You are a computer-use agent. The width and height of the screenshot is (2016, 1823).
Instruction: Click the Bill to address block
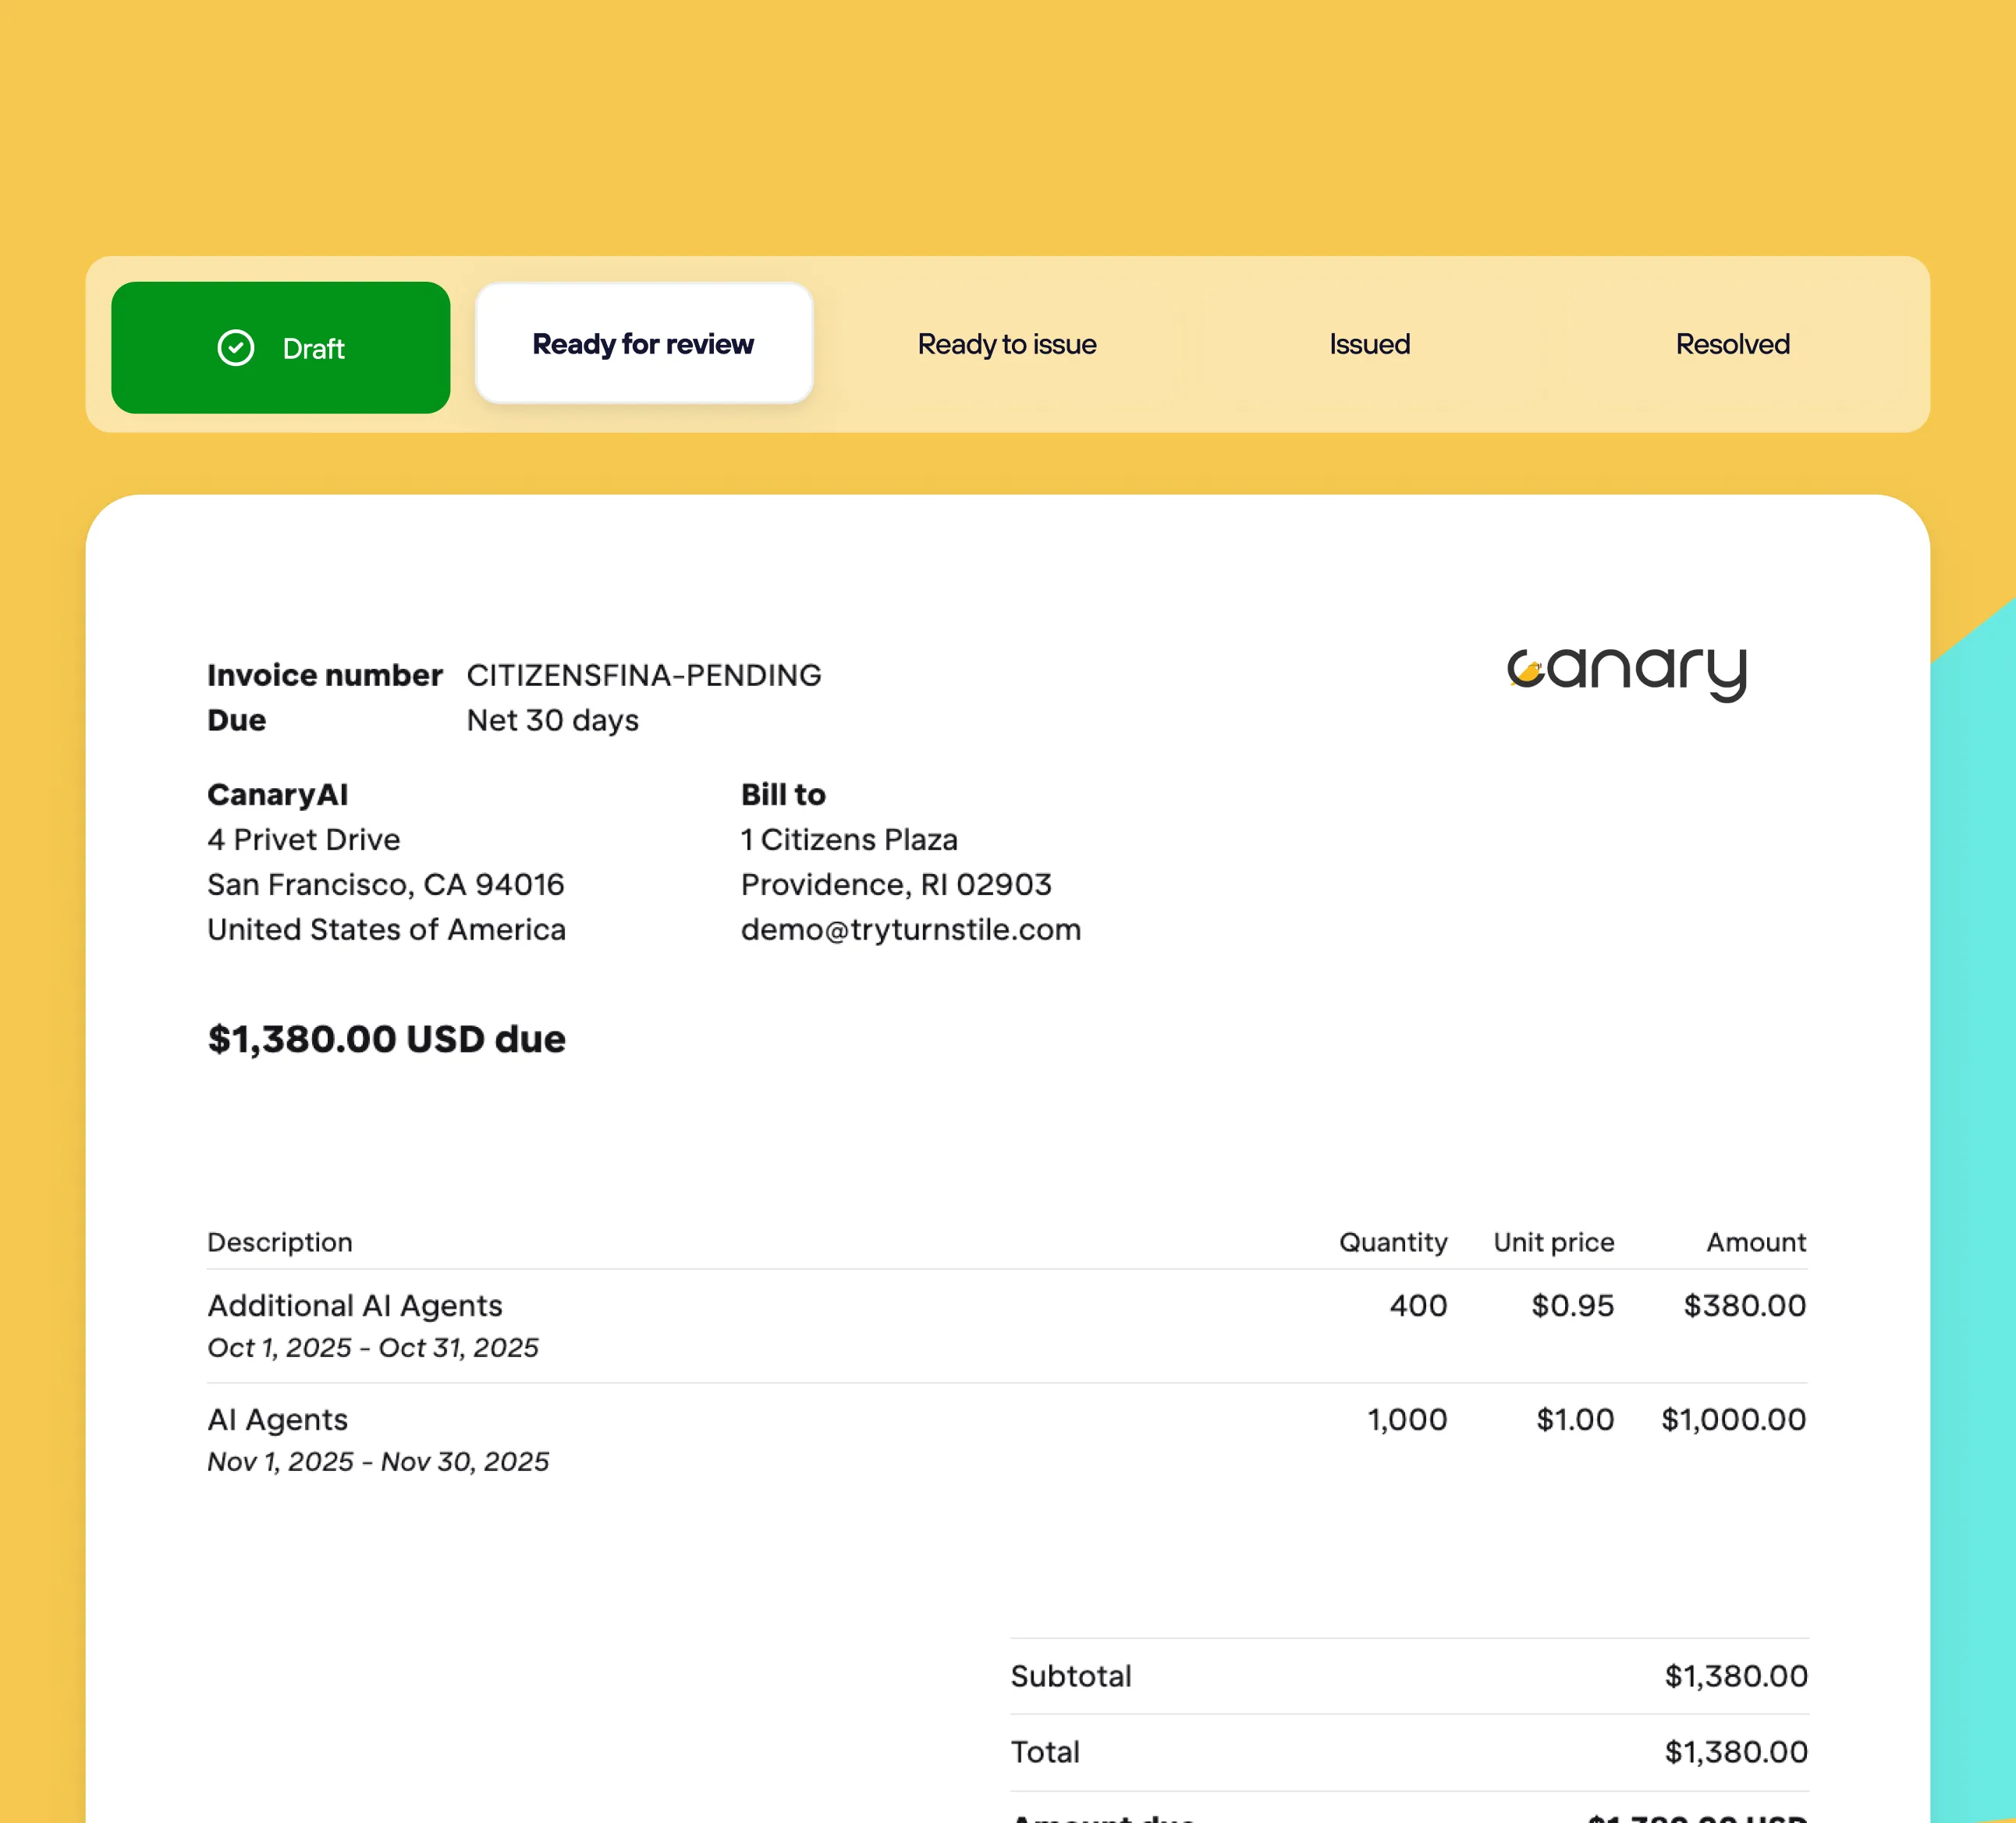[895, 861]
